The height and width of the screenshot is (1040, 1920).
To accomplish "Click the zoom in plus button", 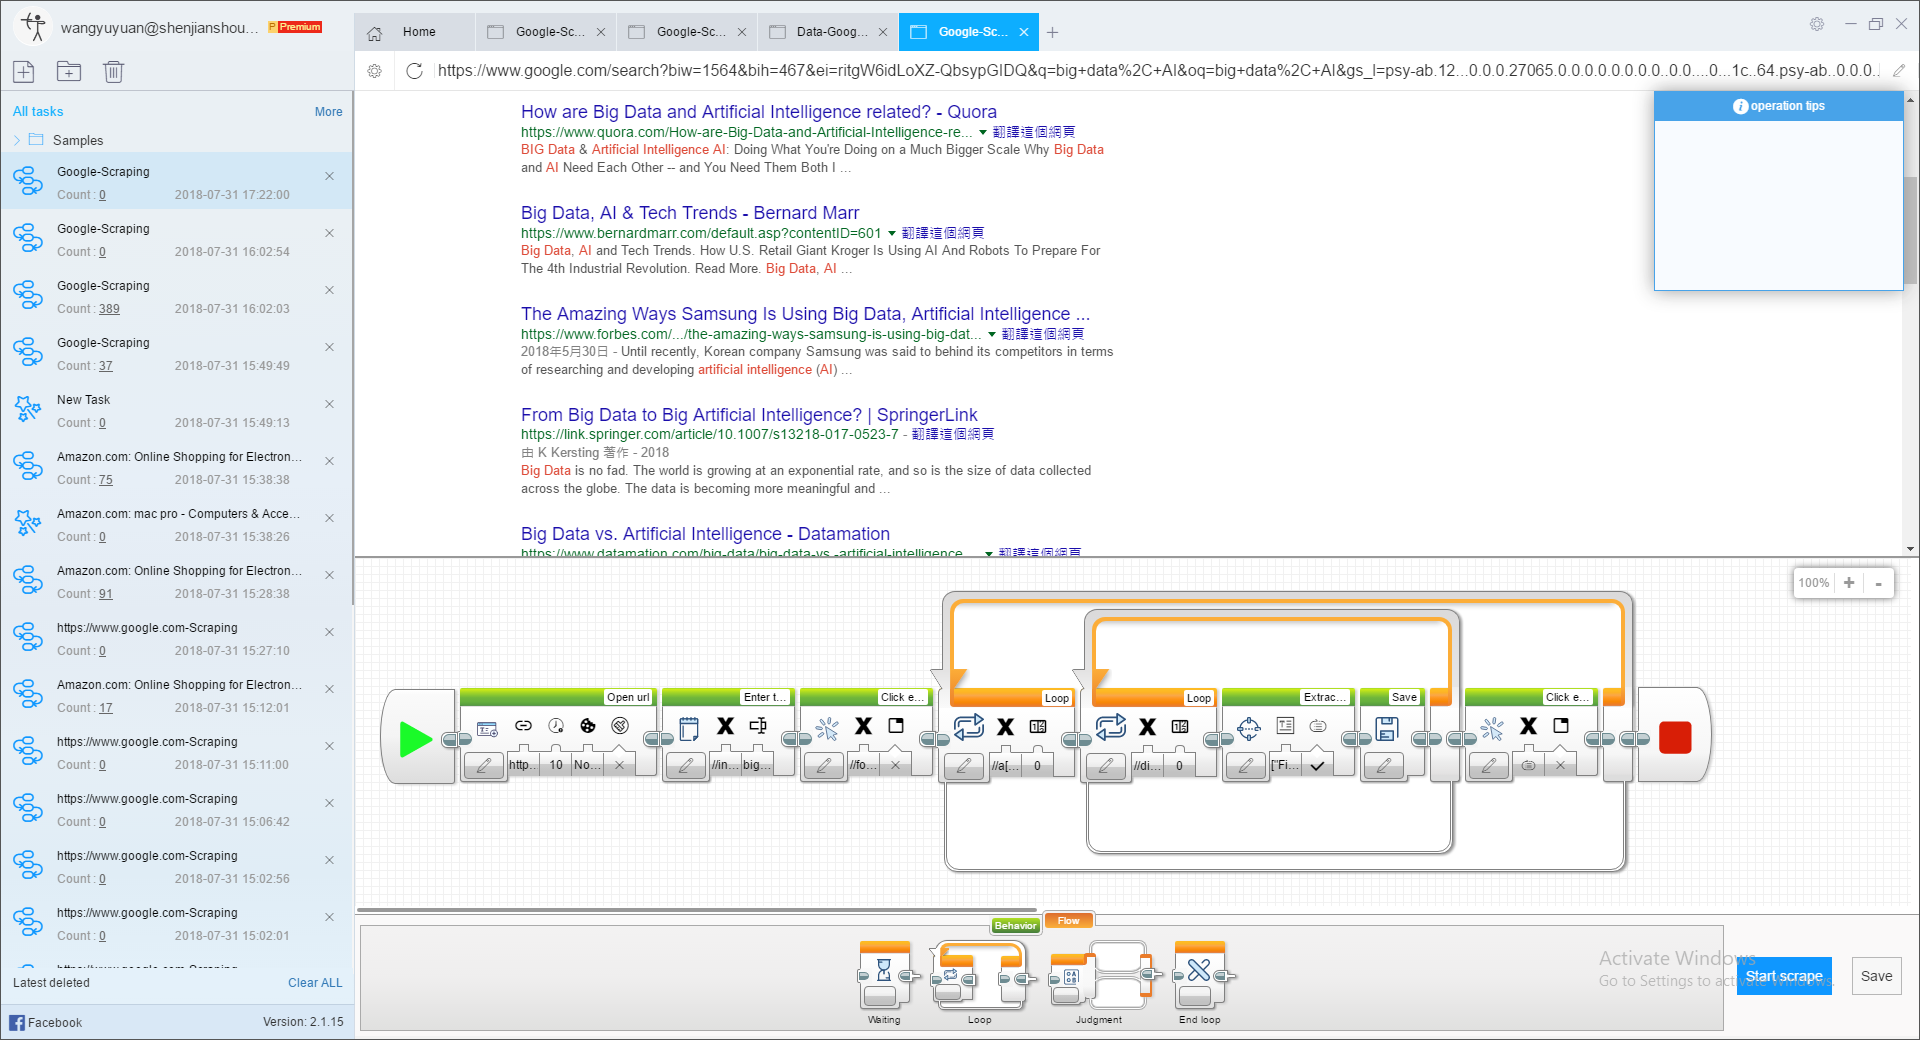I will pos(1849,583).
